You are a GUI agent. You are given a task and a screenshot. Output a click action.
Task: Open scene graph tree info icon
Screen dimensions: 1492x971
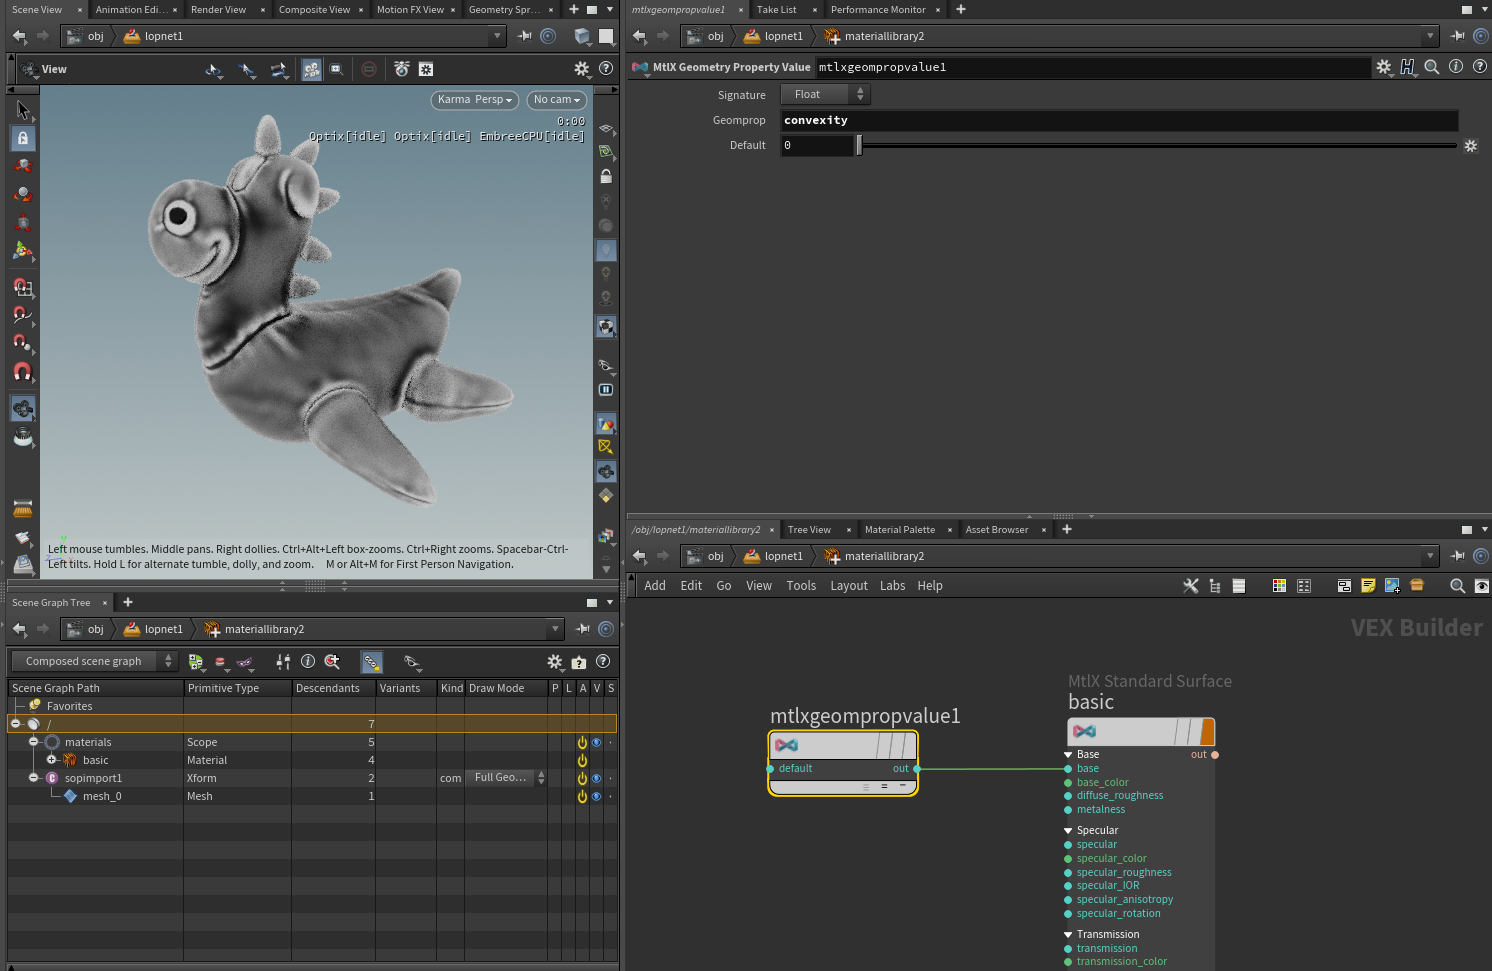[308, 661]
